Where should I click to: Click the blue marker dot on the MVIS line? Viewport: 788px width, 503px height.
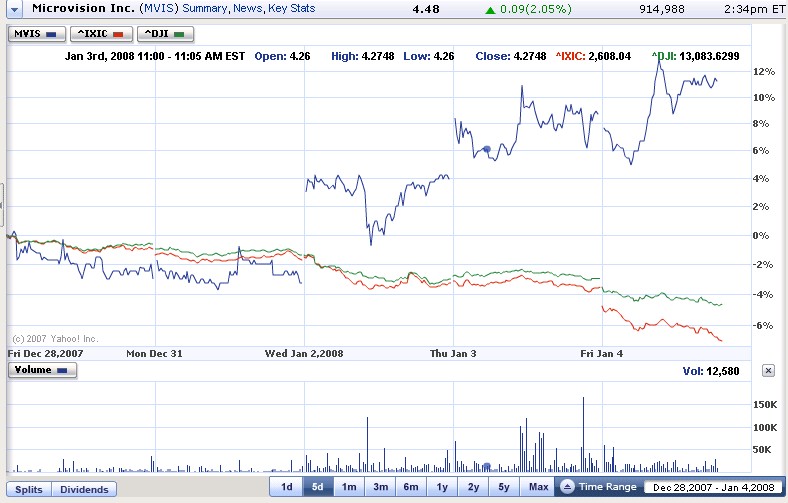point(486,149)
